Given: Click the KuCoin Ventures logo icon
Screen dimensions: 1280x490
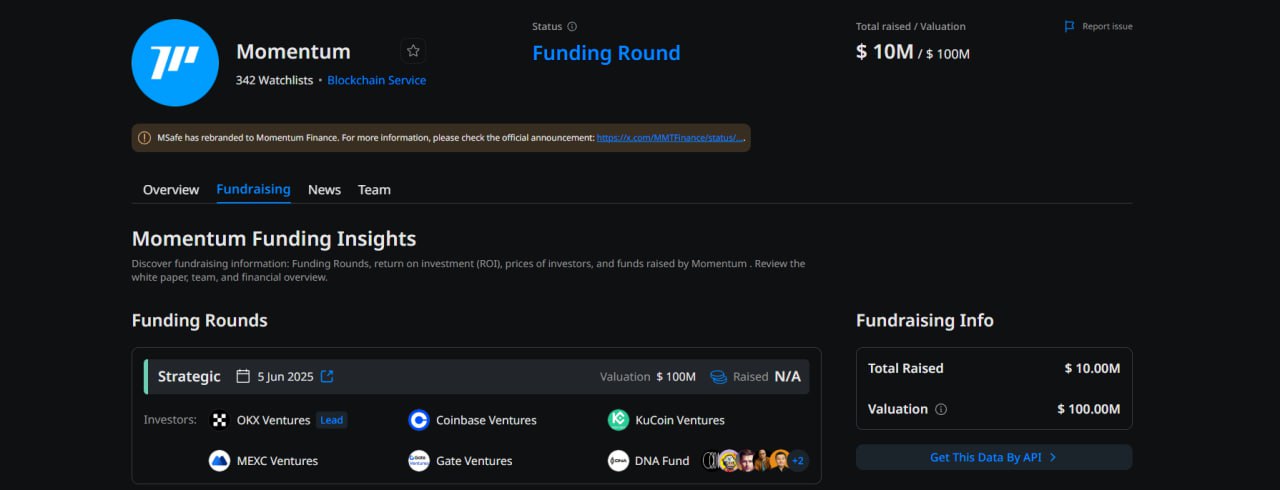Looking at the screenshot, I should (x=618, y=420).
